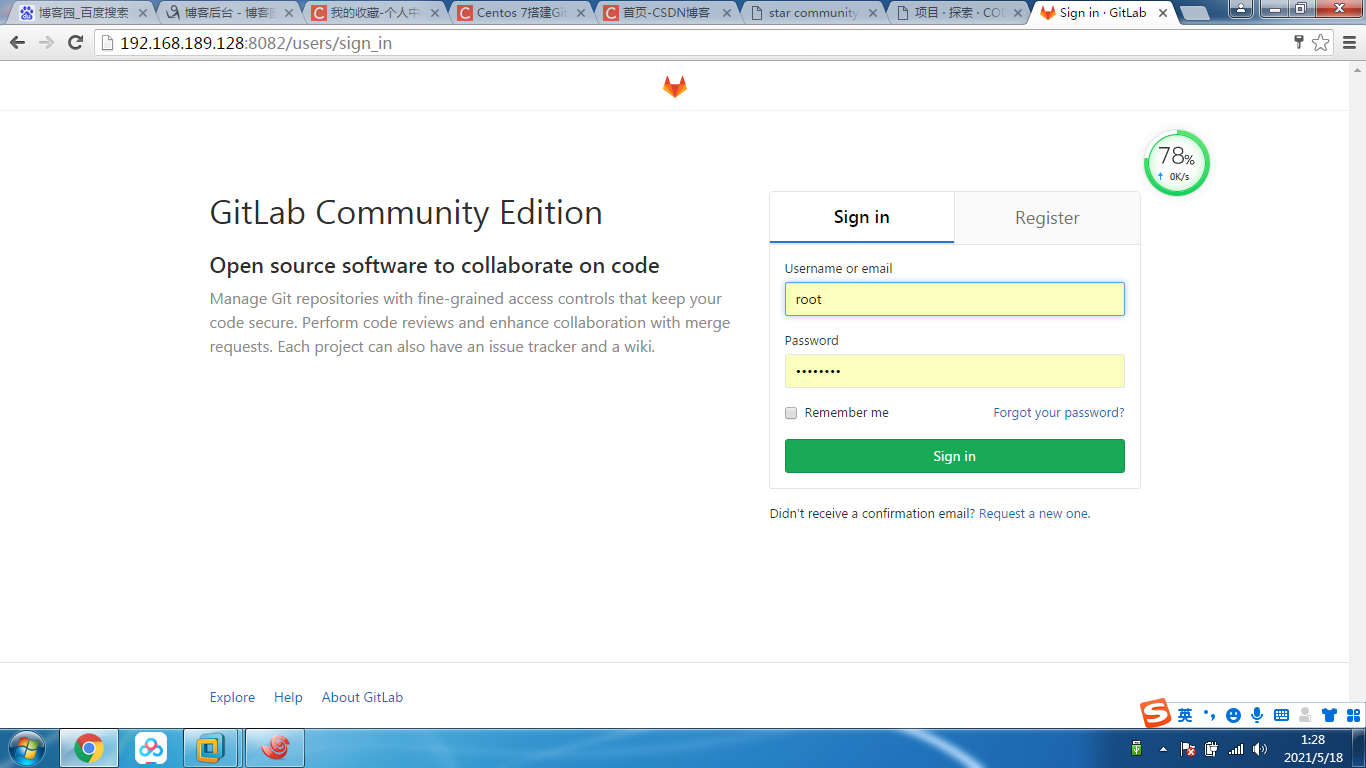Click the browser forward arrow
Viewport: 1366px width, 768px height.
click(x=46, y=42)
